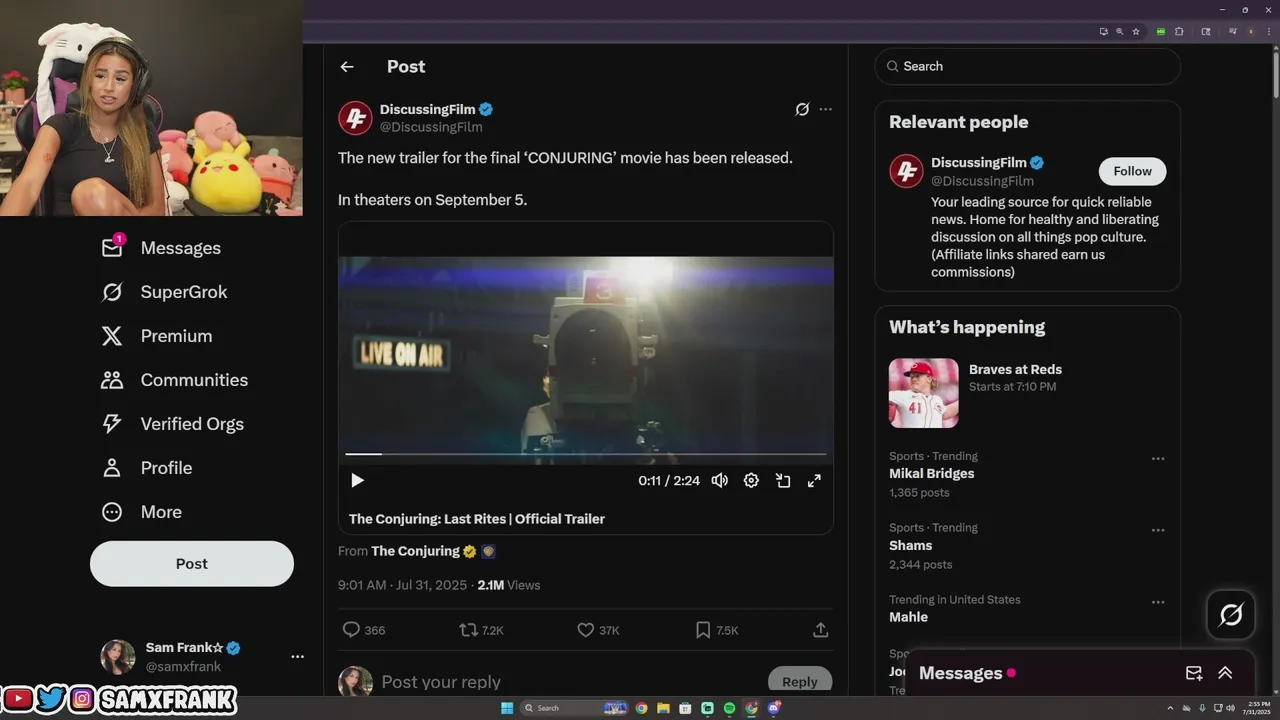Open the taskbar volume control

pos(1231,708)
